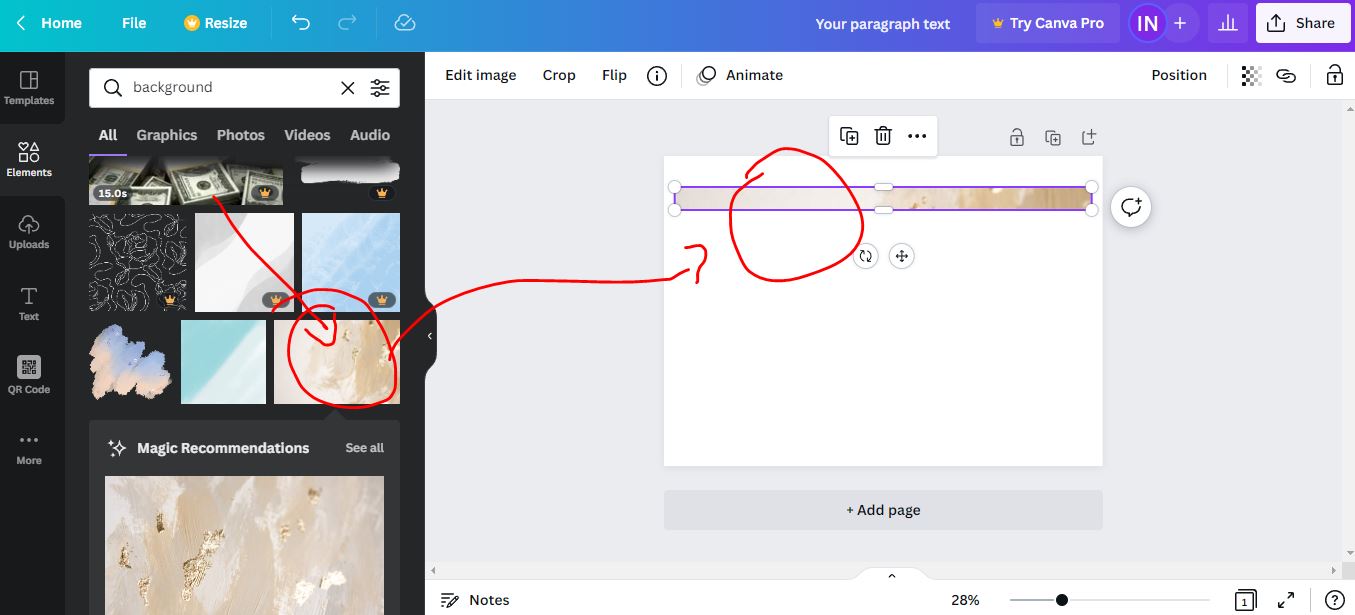This screenshot has width=1355, height=615.
Task: Switch to the Photos tab
Action: point(240,134)
